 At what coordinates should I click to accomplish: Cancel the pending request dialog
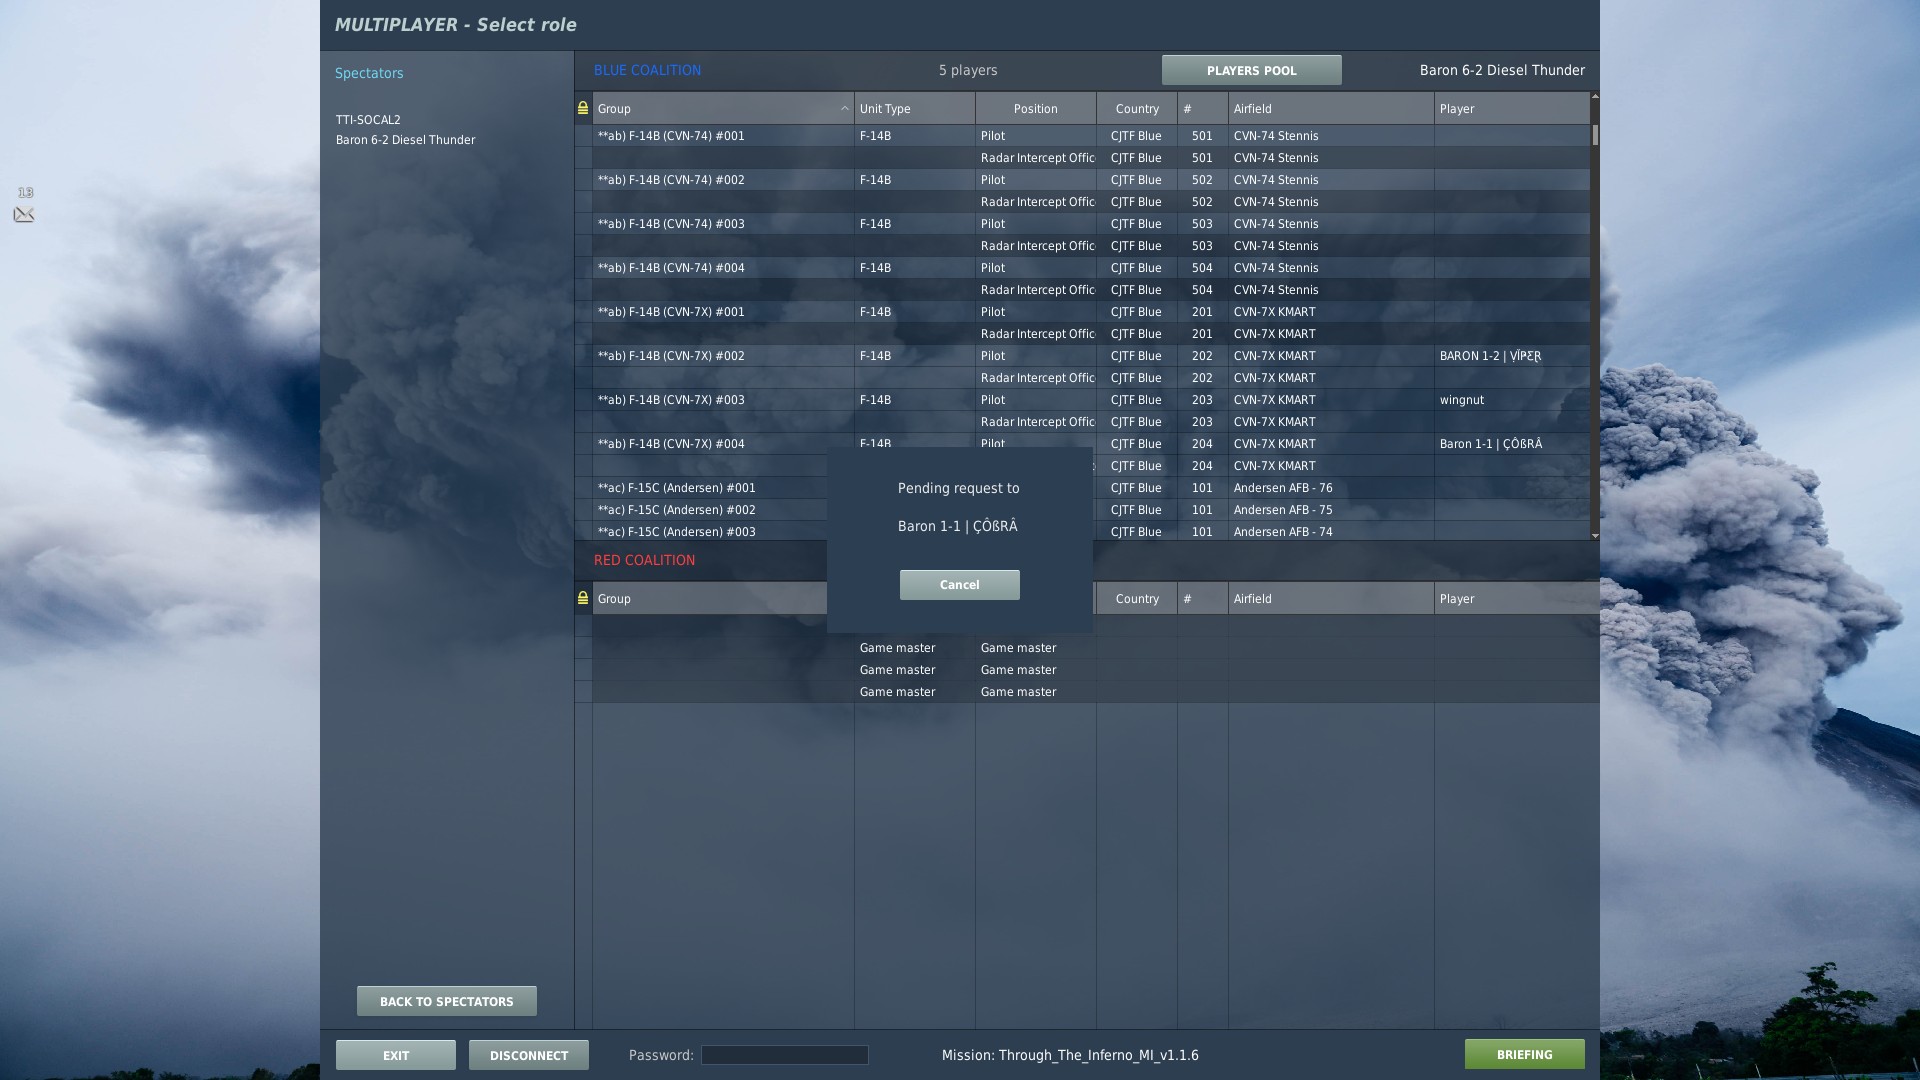coord(959,585)
